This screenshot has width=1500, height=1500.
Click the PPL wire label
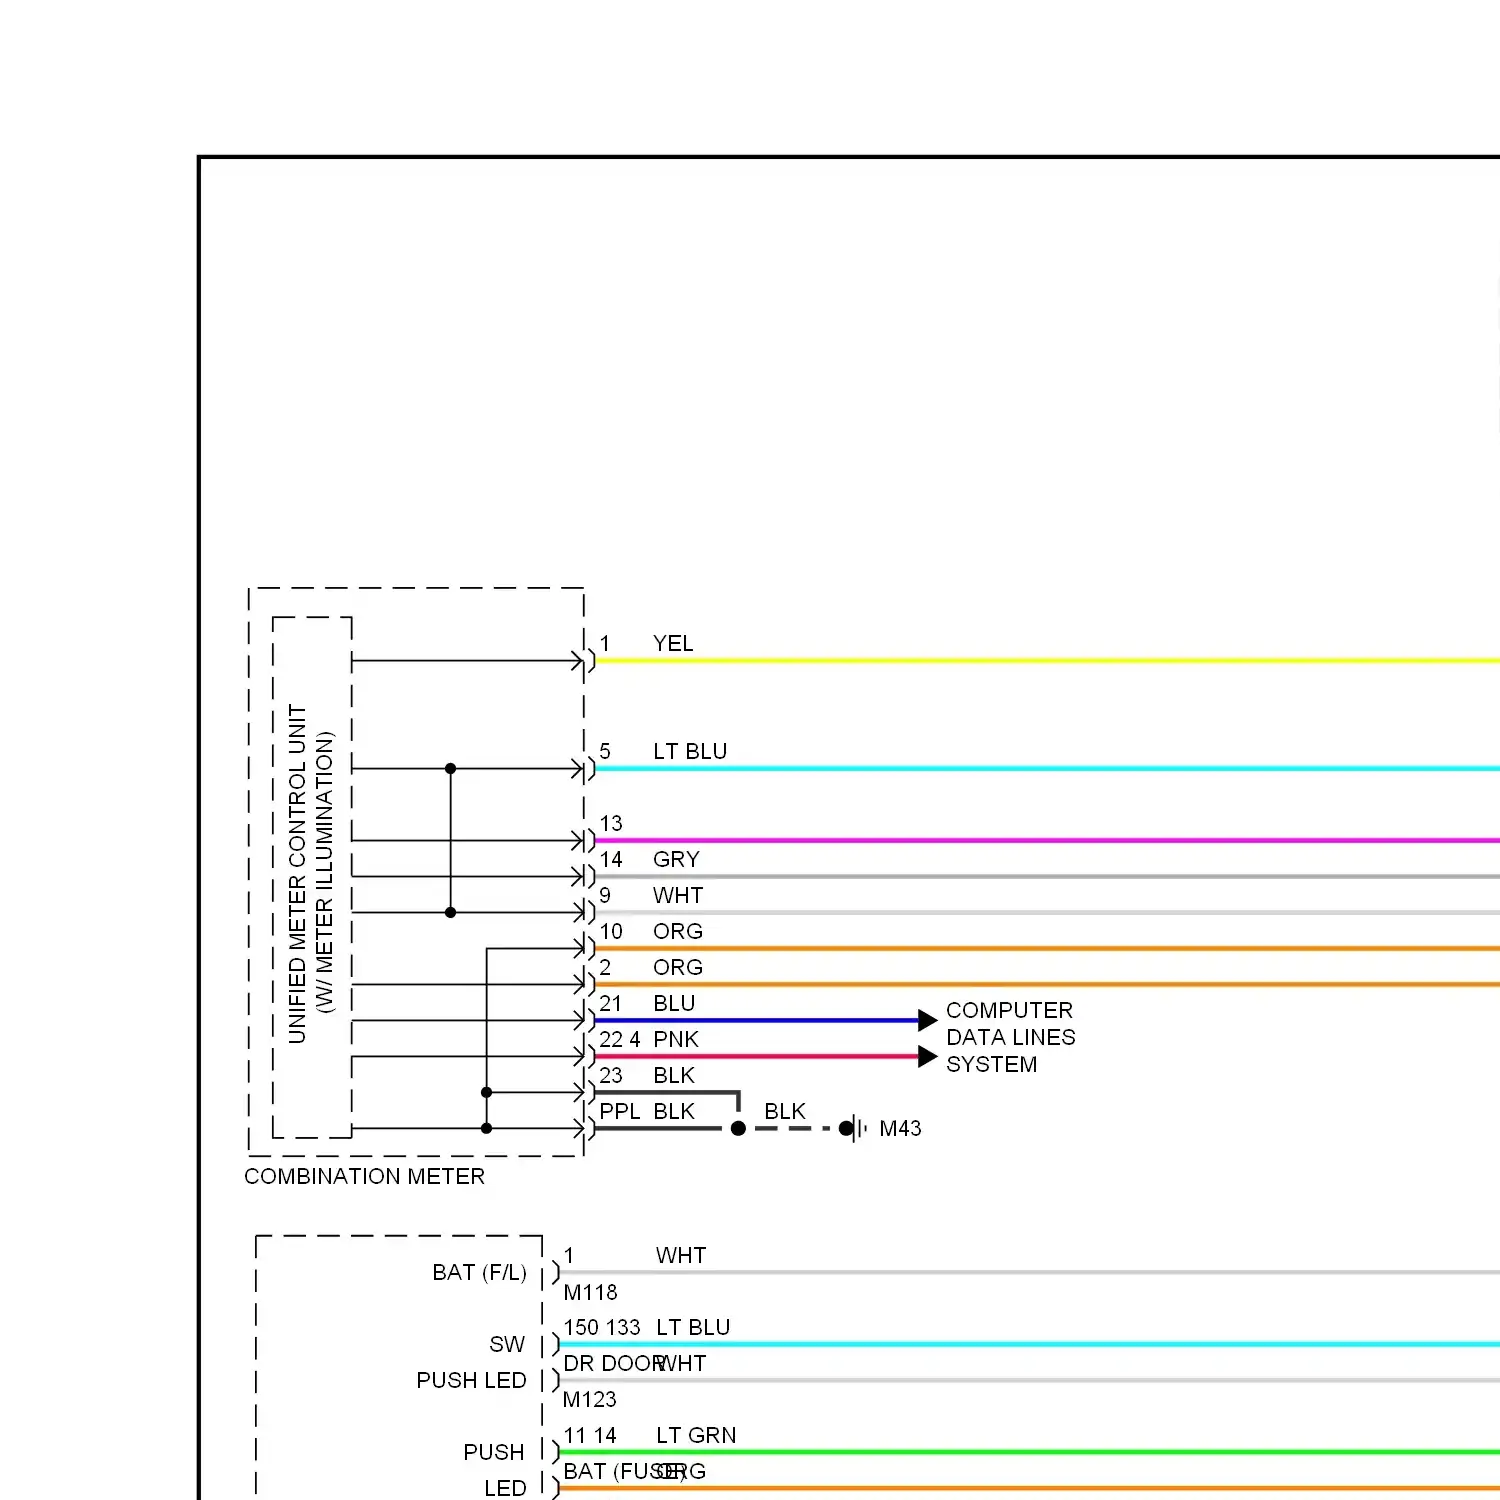619,1111
